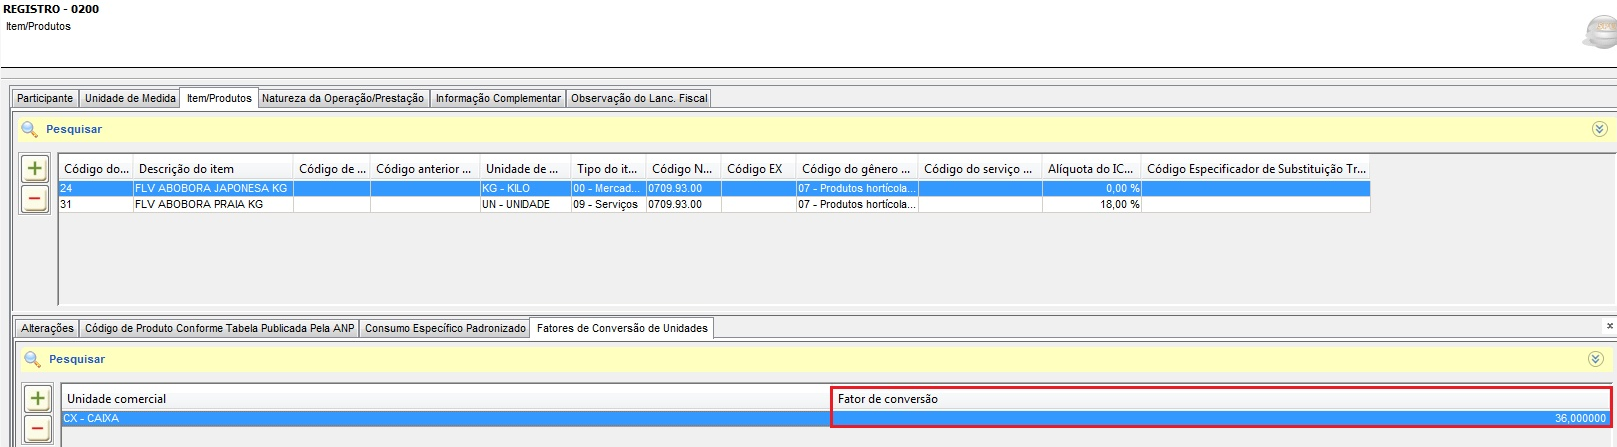Viewport: 1617px width, 447px height.
Task: Switch to the Alterações tab
Action: pyautogui.click(x=47, y=328)
